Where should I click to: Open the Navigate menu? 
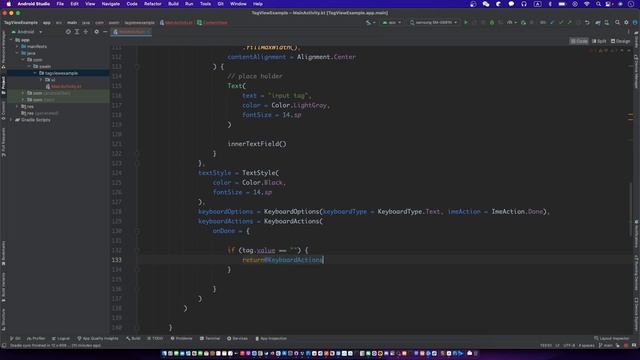(x=111, y=4)
